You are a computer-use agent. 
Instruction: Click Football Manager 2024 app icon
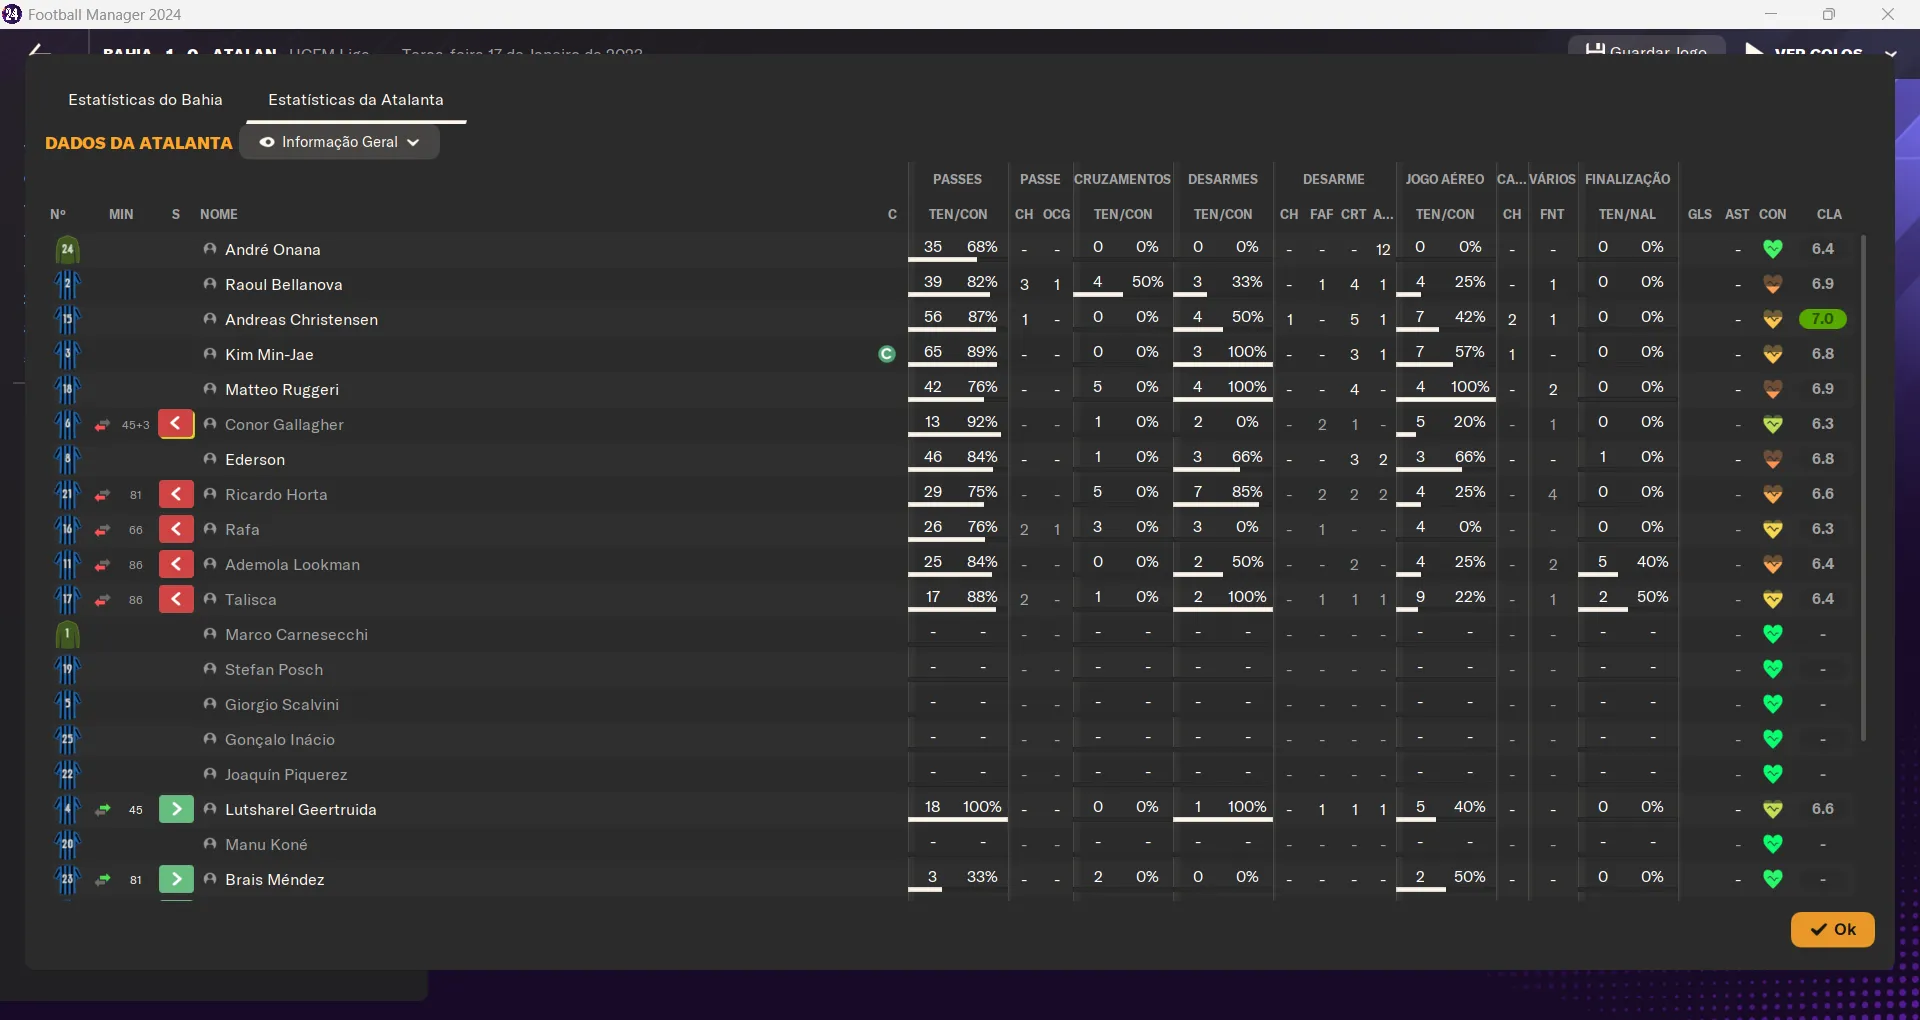(x=12, y=14)
